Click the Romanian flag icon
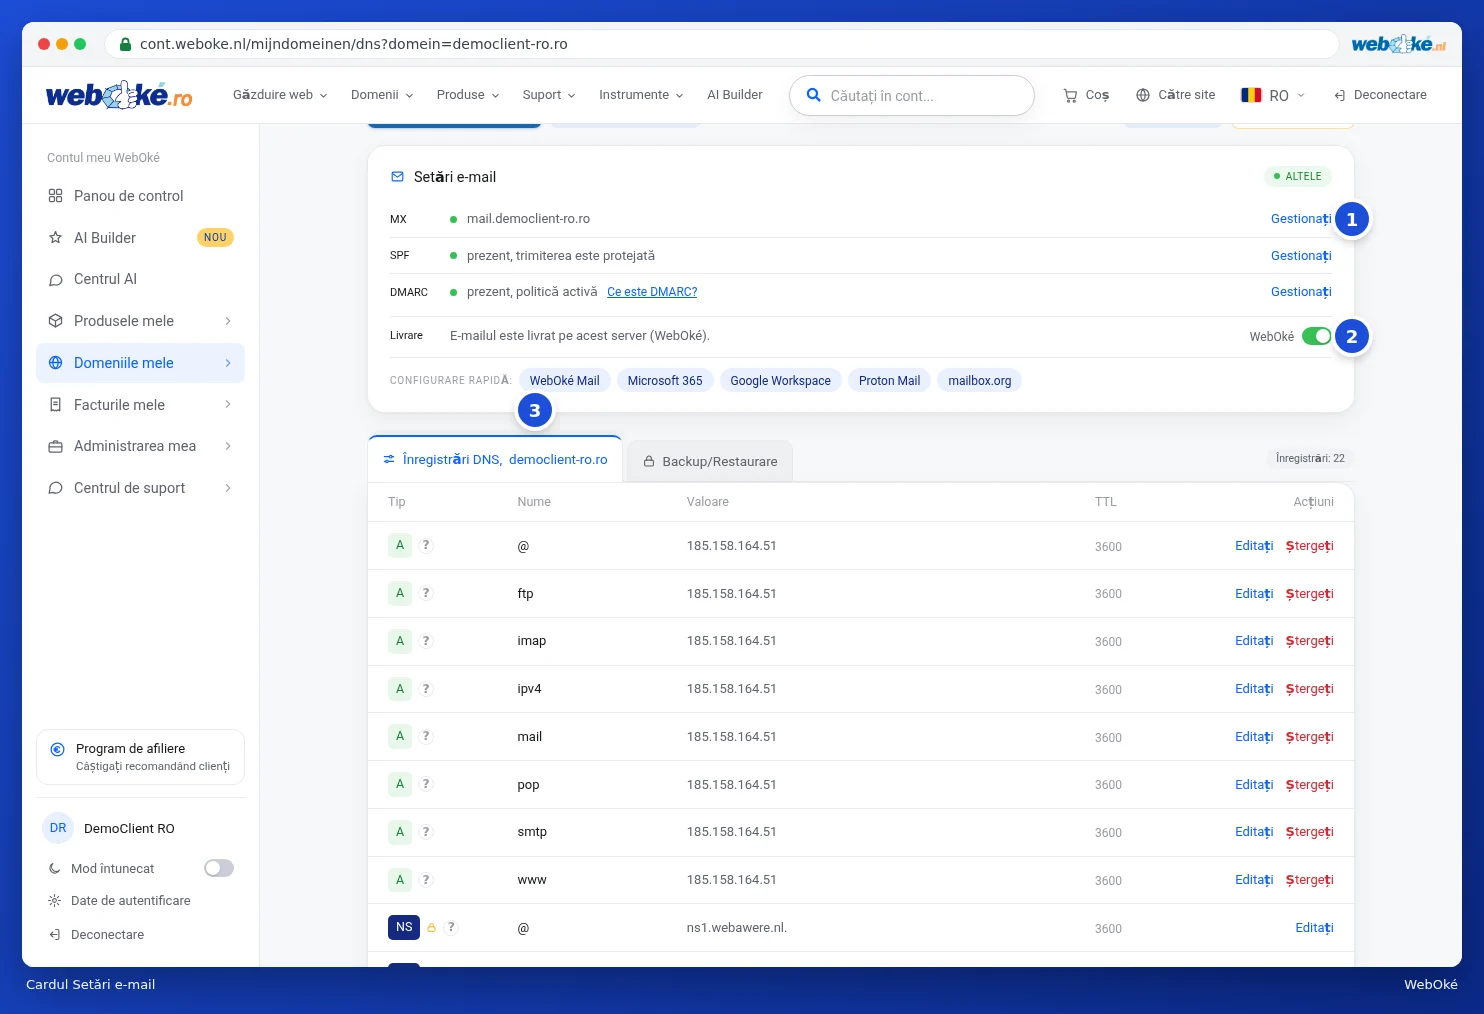The height and width of the screenshot is (1014, 1484). point(1251,95)
